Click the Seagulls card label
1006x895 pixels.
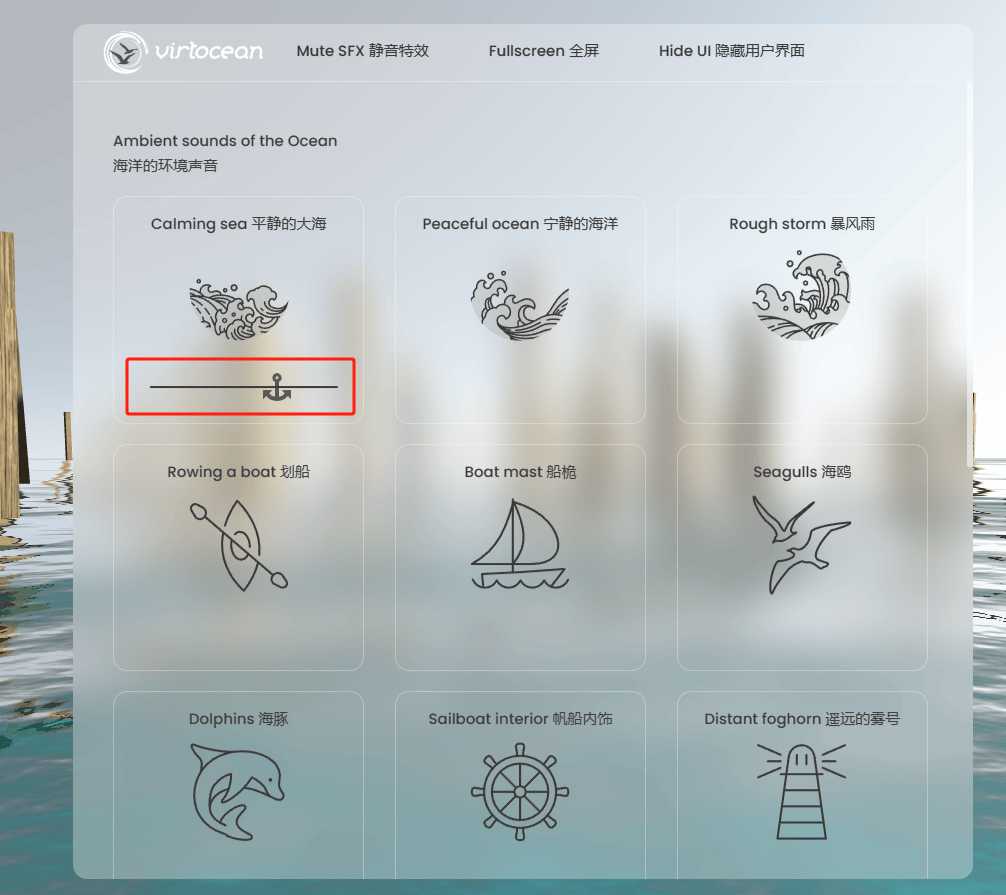pyautogui.click(x=802, y=472)
